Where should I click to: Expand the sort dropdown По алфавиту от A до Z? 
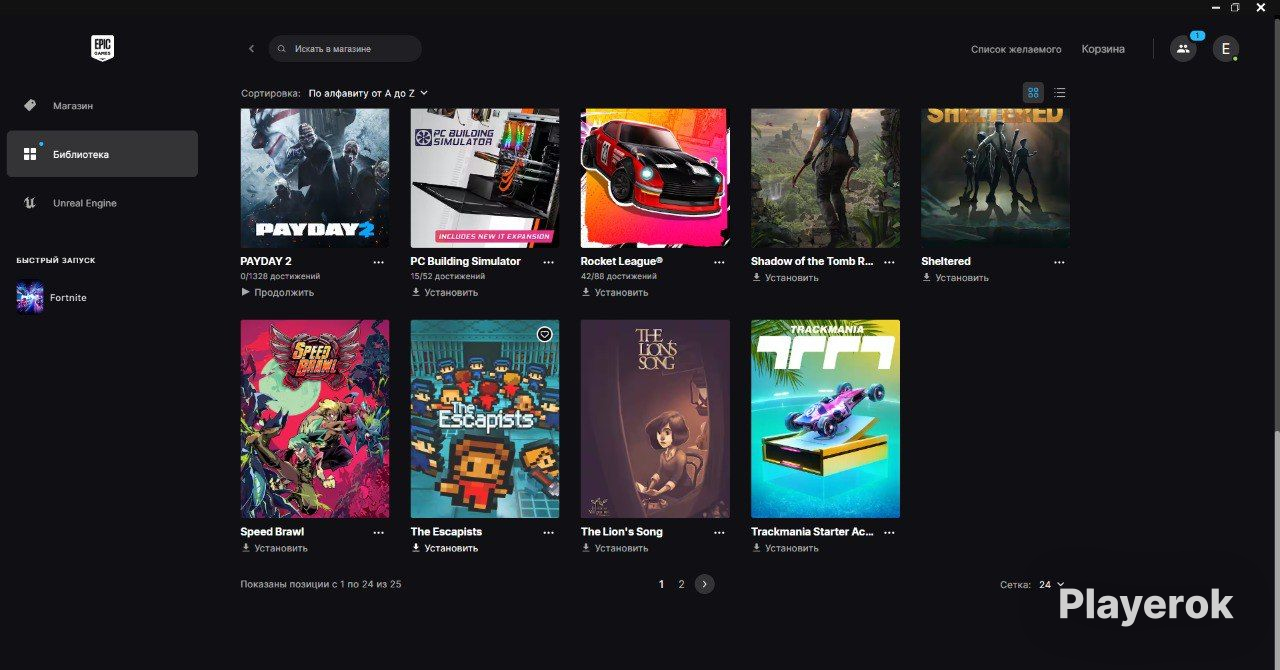(368, 93)
